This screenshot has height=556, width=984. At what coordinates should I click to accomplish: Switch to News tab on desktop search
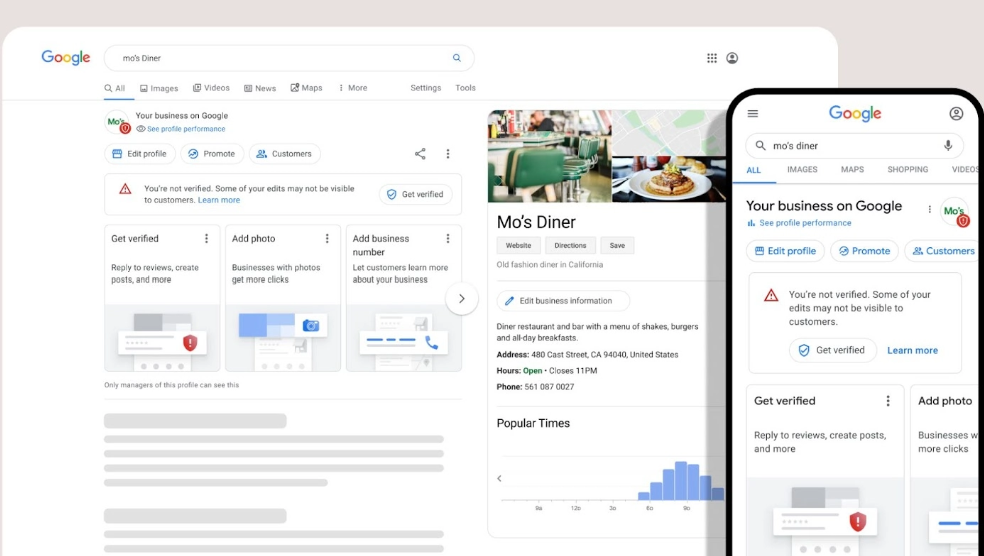coord(260,88)
